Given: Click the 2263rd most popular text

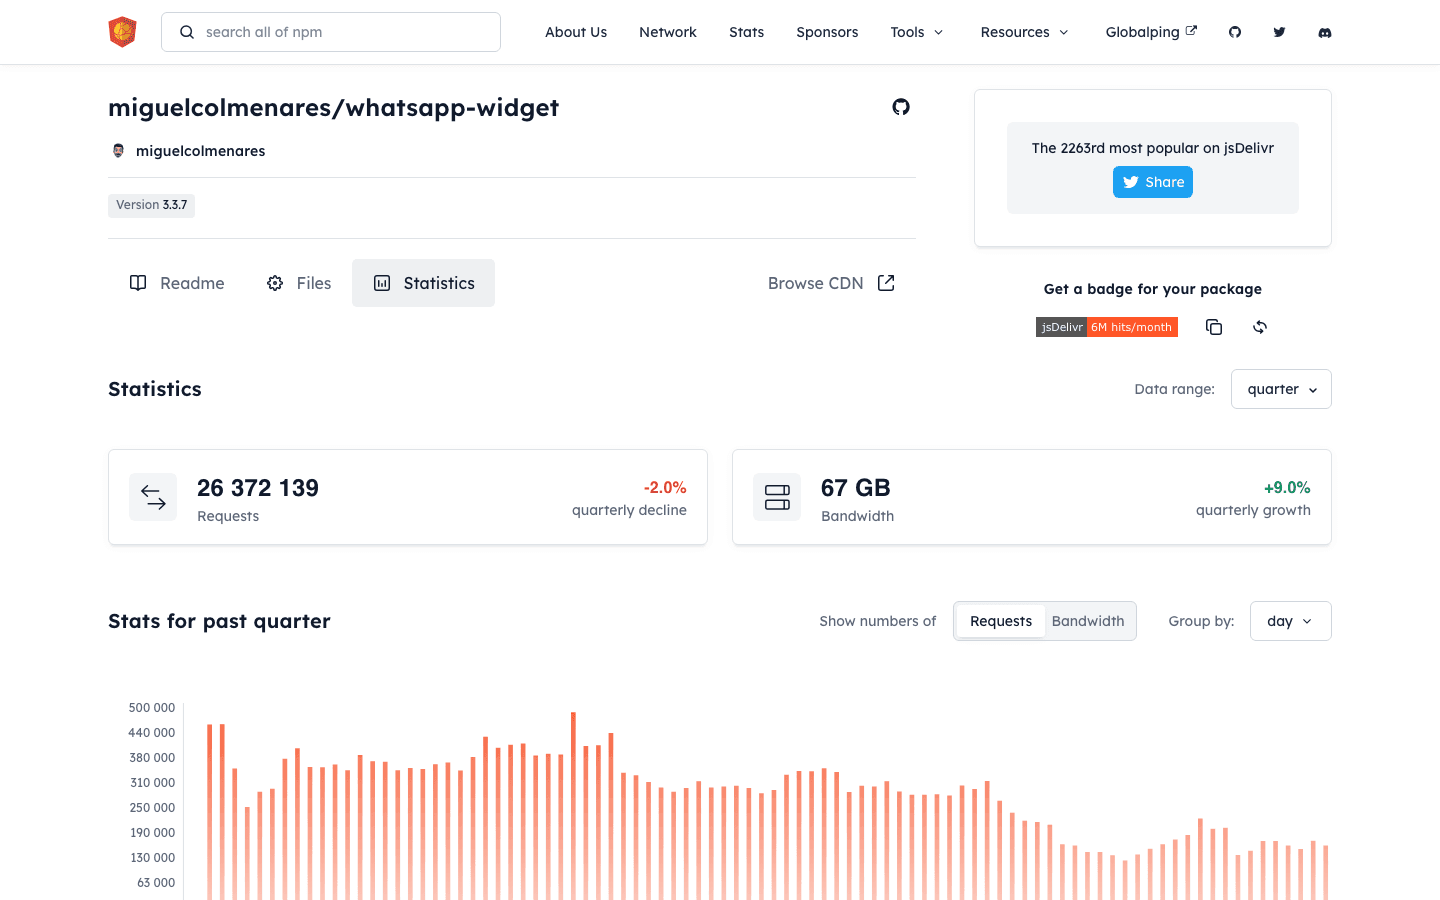Looking at the screenshot, I should [x=1153, y=148].
